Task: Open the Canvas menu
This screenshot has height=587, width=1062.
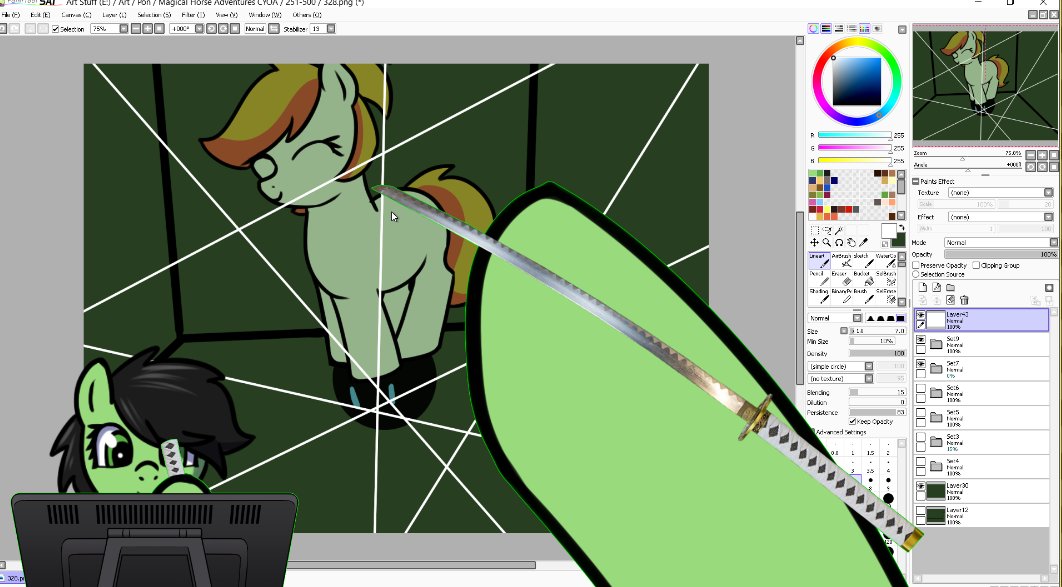Action: (76, 15)
